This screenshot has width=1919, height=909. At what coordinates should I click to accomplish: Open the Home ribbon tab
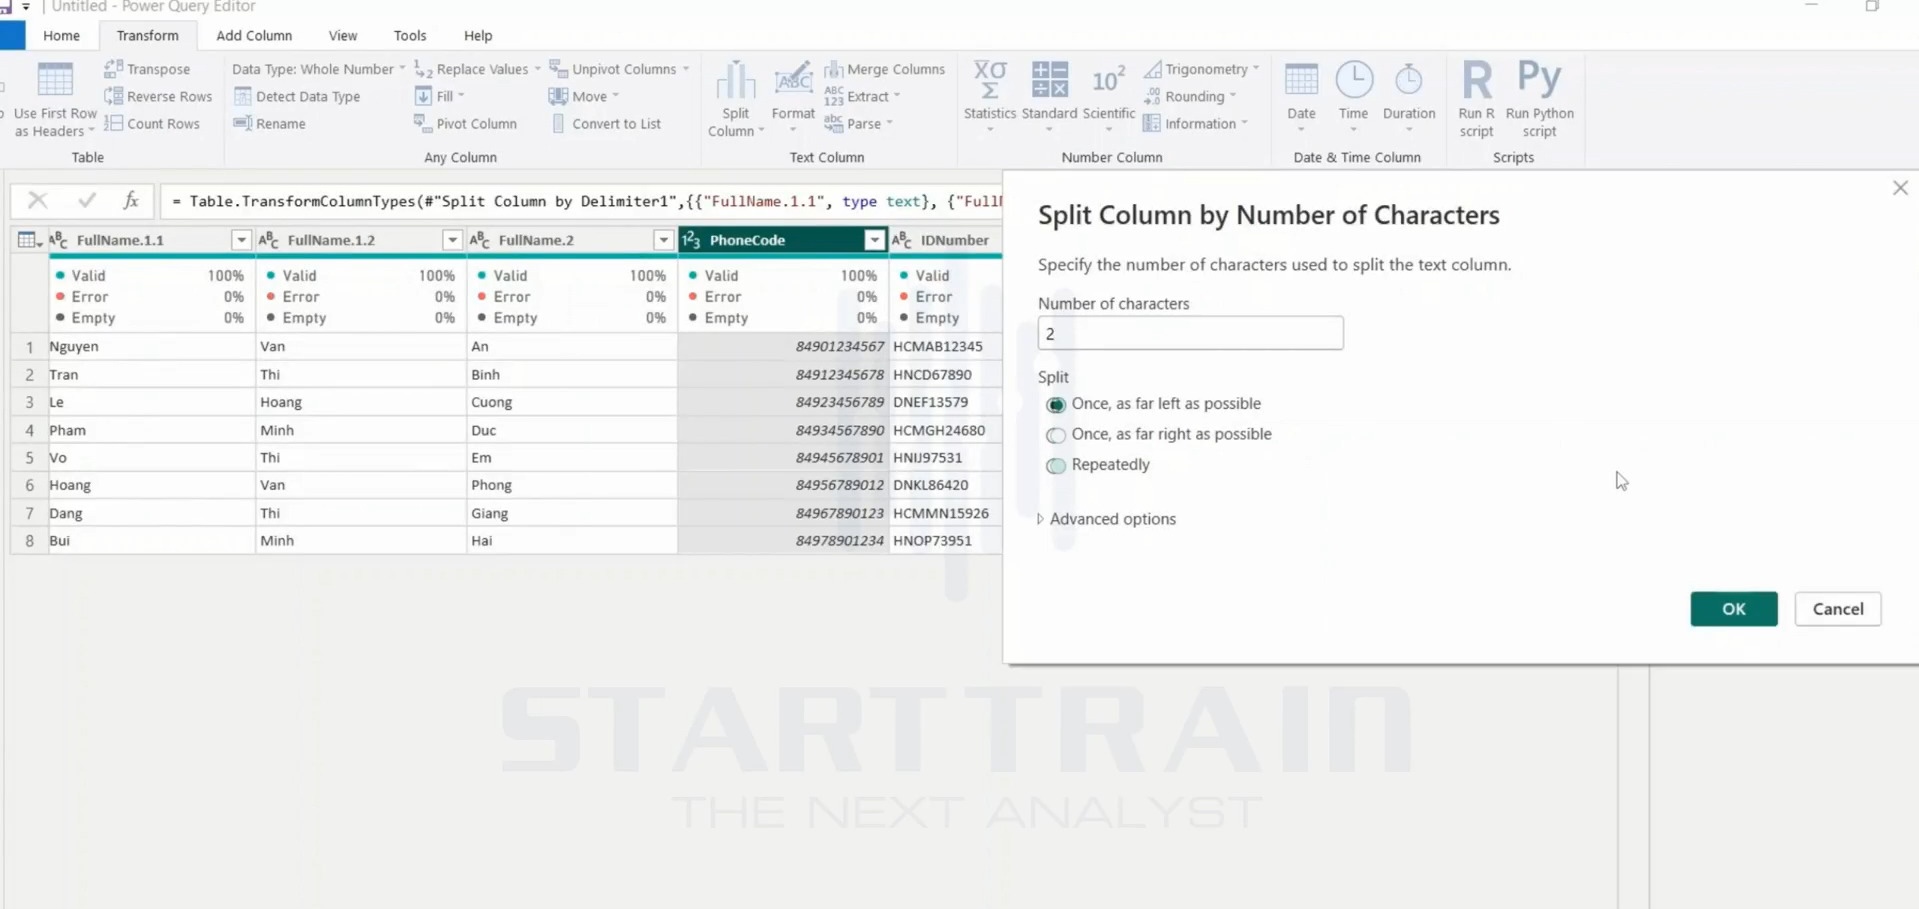click(61, 35)
